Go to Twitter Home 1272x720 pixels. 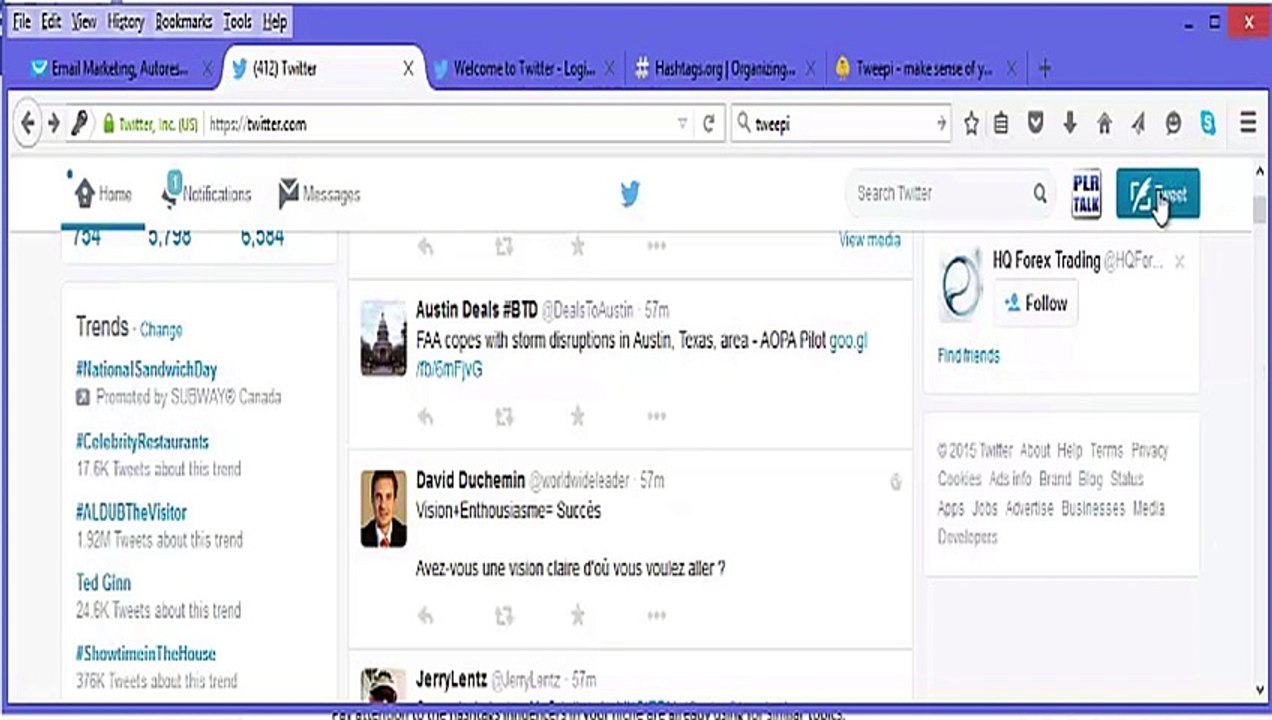click(103, 194)
